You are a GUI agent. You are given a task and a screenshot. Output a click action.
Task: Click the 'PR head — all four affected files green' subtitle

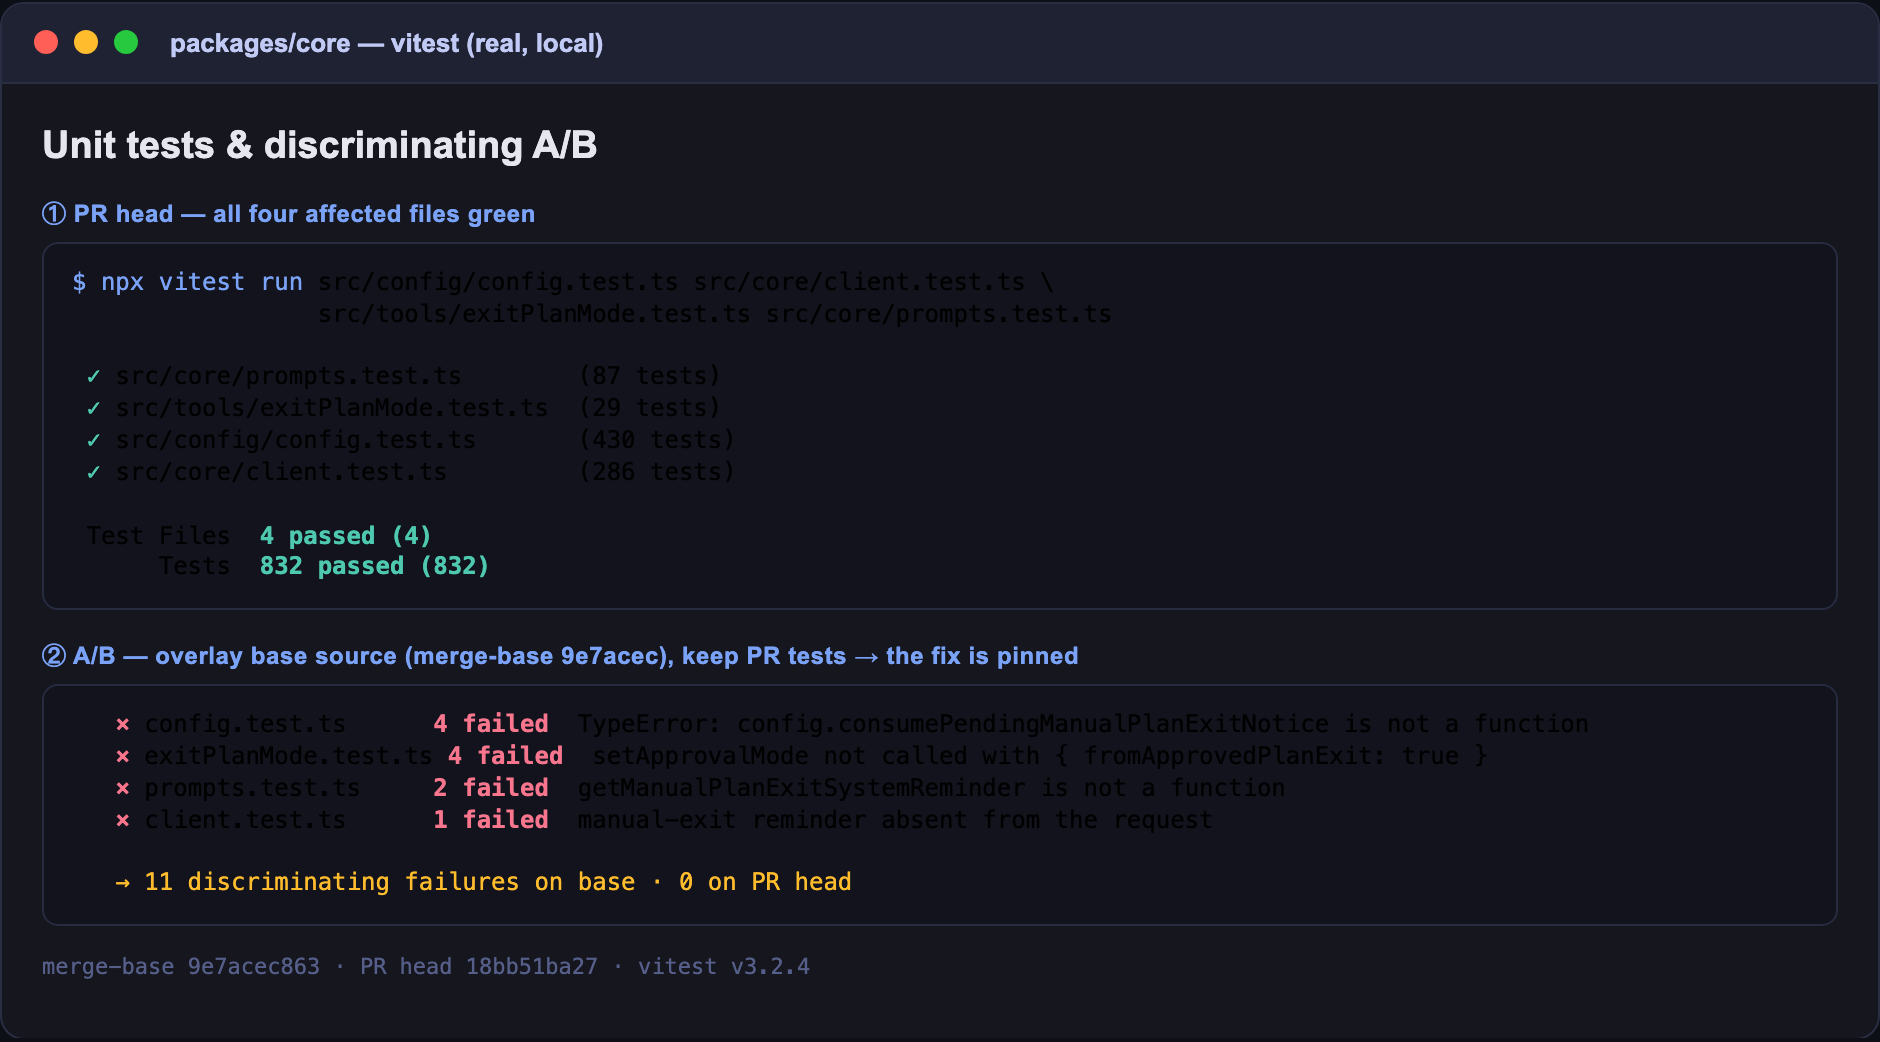[288, 214]
